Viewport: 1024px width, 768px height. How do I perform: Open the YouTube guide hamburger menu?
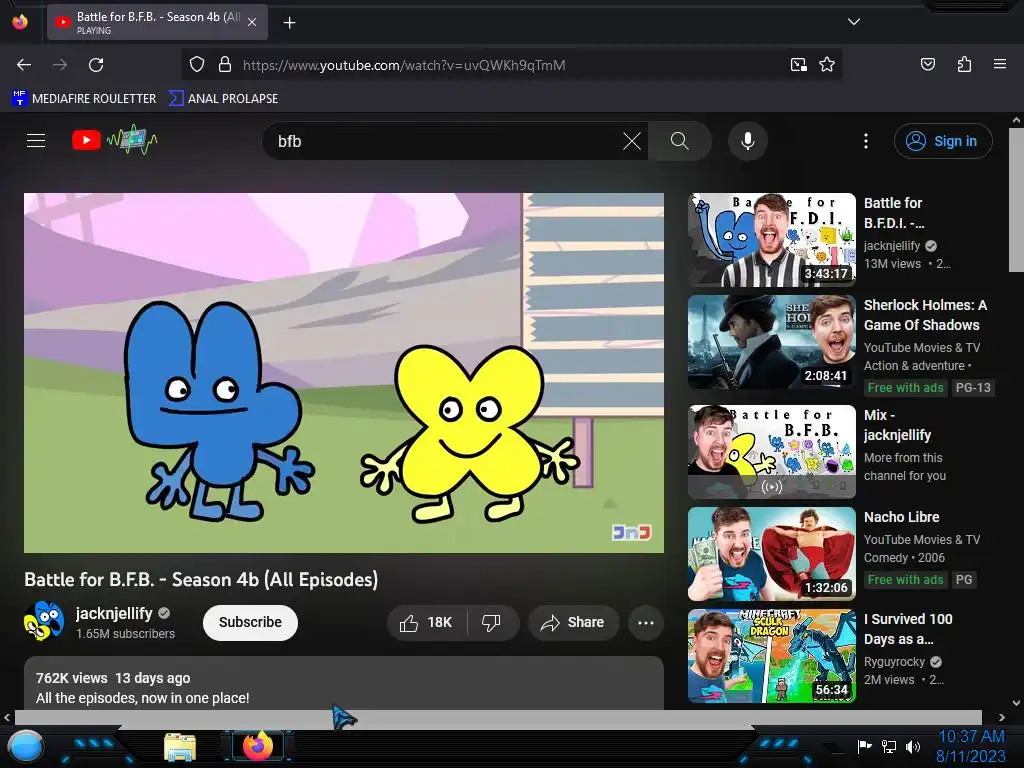[36, 140]
